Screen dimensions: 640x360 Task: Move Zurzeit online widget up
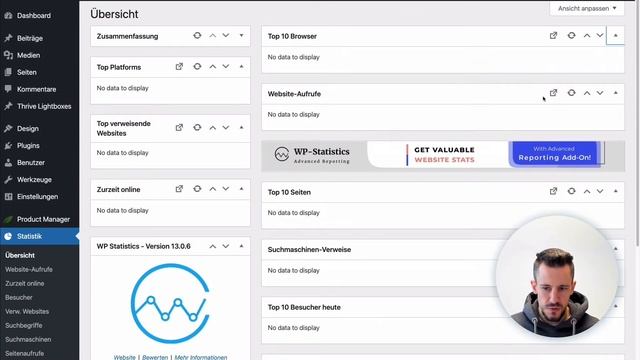[x=213, y=189]
